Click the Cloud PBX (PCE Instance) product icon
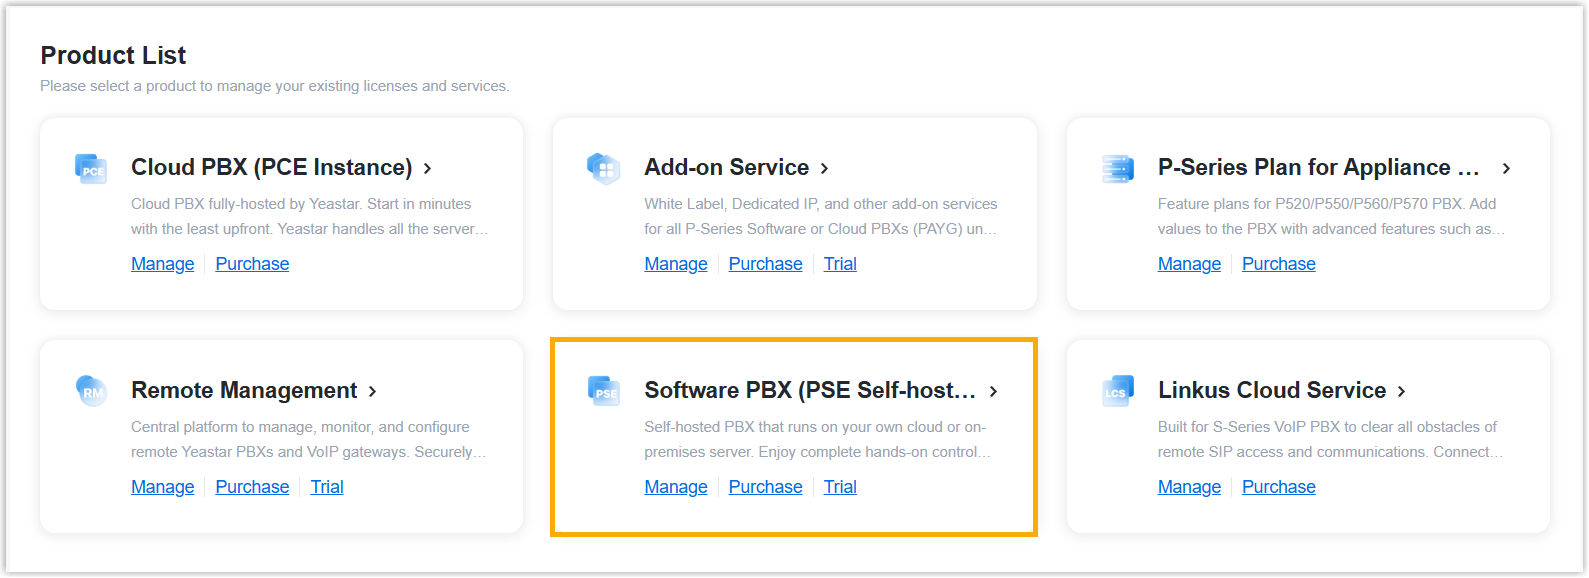 [x=91, y=168]
